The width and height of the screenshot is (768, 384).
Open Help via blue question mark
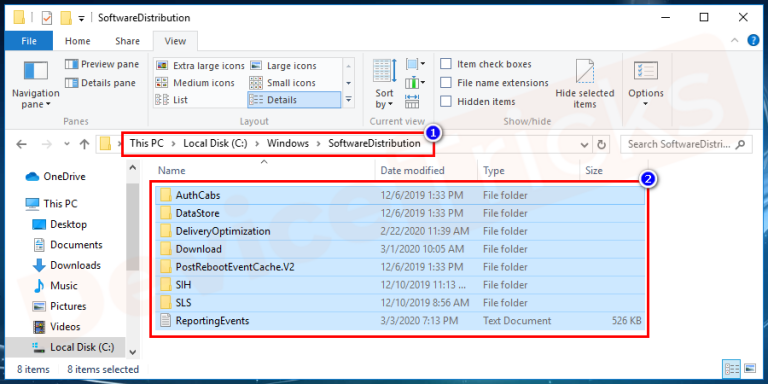click(x=752, y=41)
